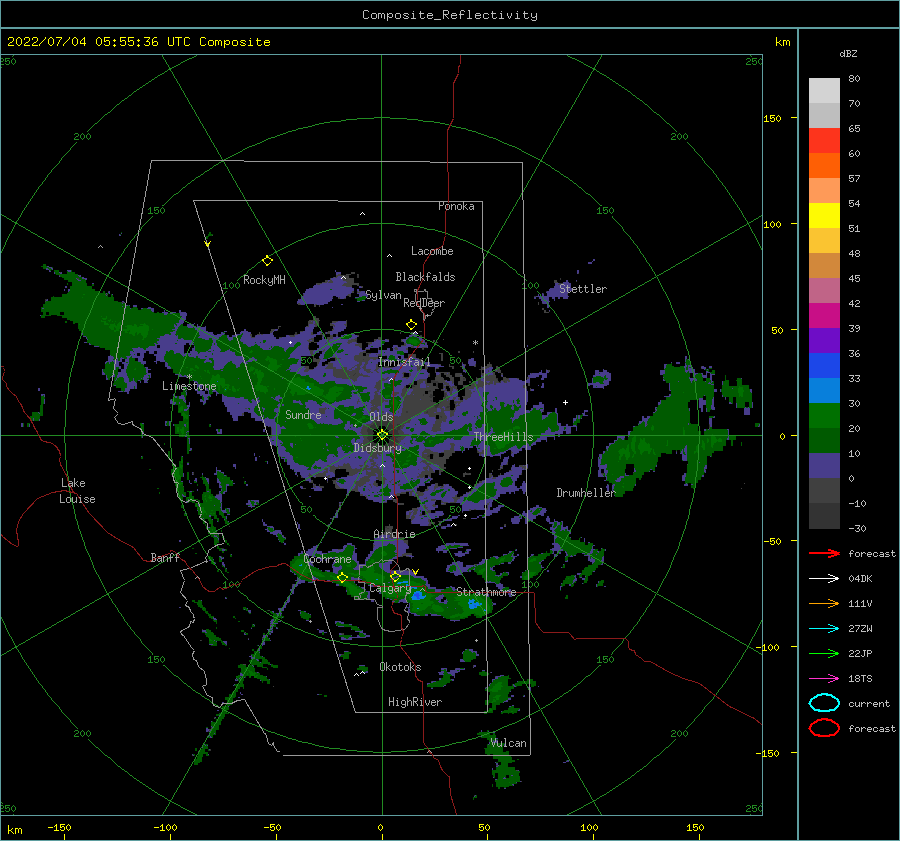This screenshot has width=900, height=841.
Task: Select the Vulcan label
Action: pyautogui.click(x=509, y=743)
